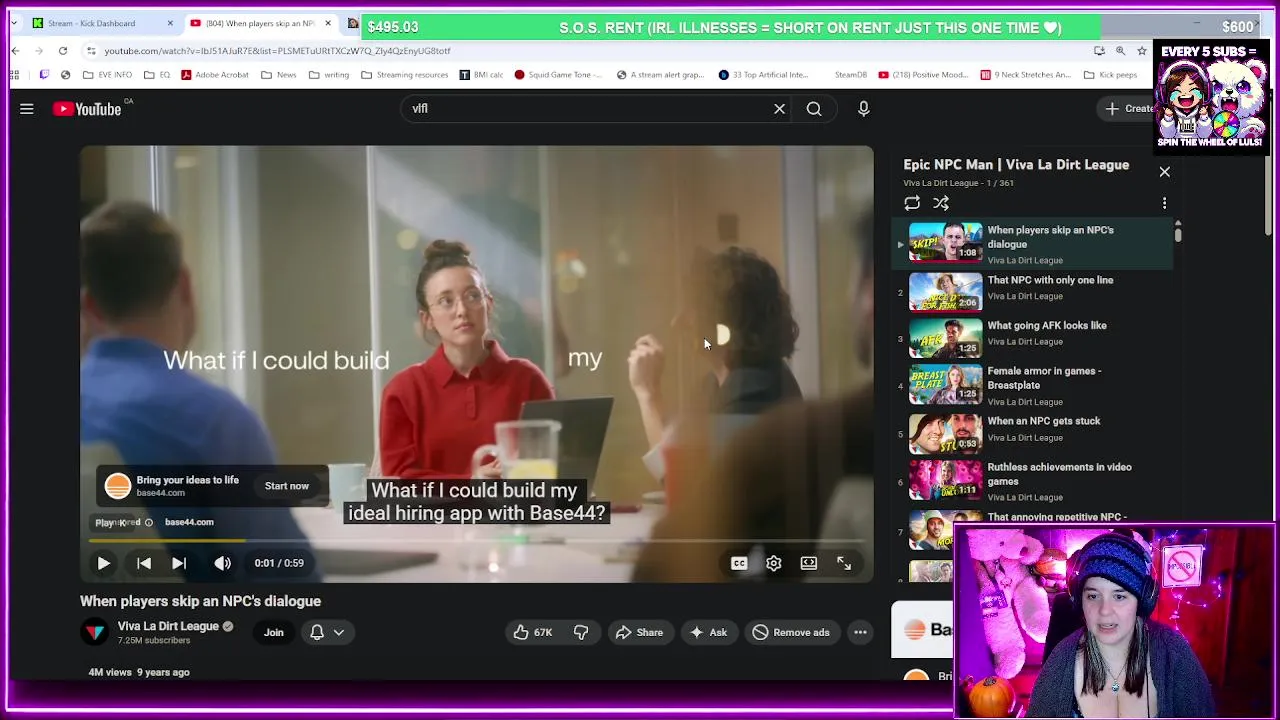This screenshot has height=720, width=1280.
Task: Open News bookmark folder
Action: tap(278, 75)
